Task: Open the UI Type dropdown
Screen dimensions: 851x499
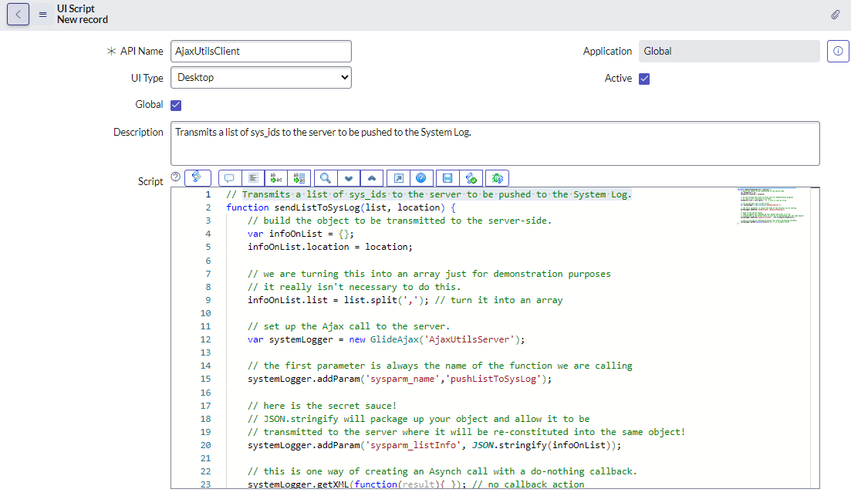Action: tap(261, 78)
